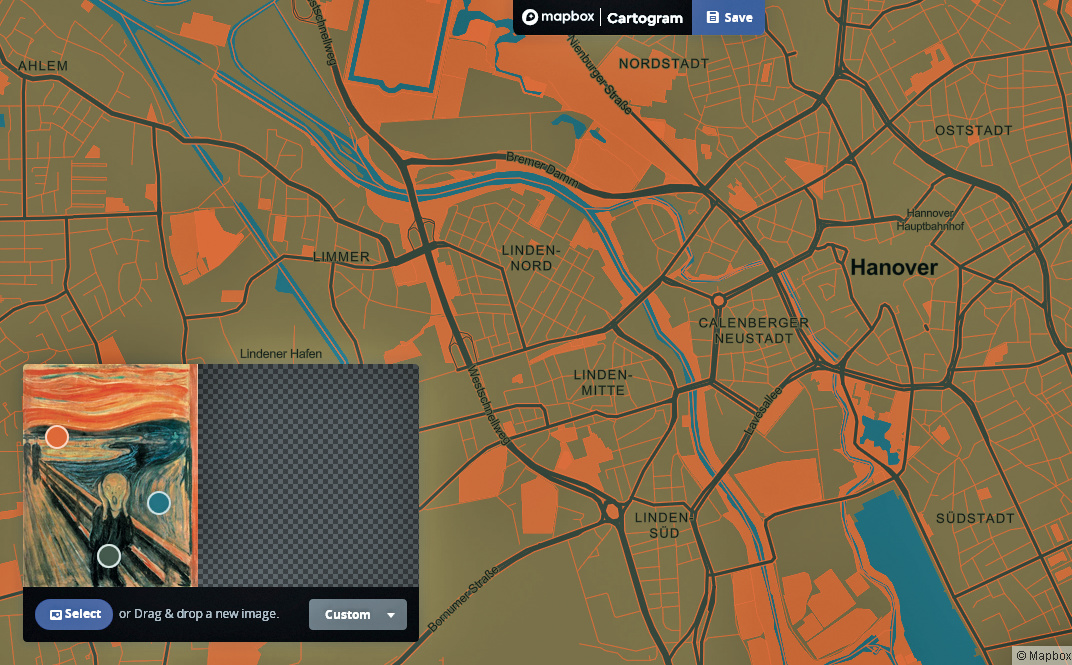This screenshot has height=665, width=1072.
Task: Click the Südstadt district label
Action: [x=974, y=519]
